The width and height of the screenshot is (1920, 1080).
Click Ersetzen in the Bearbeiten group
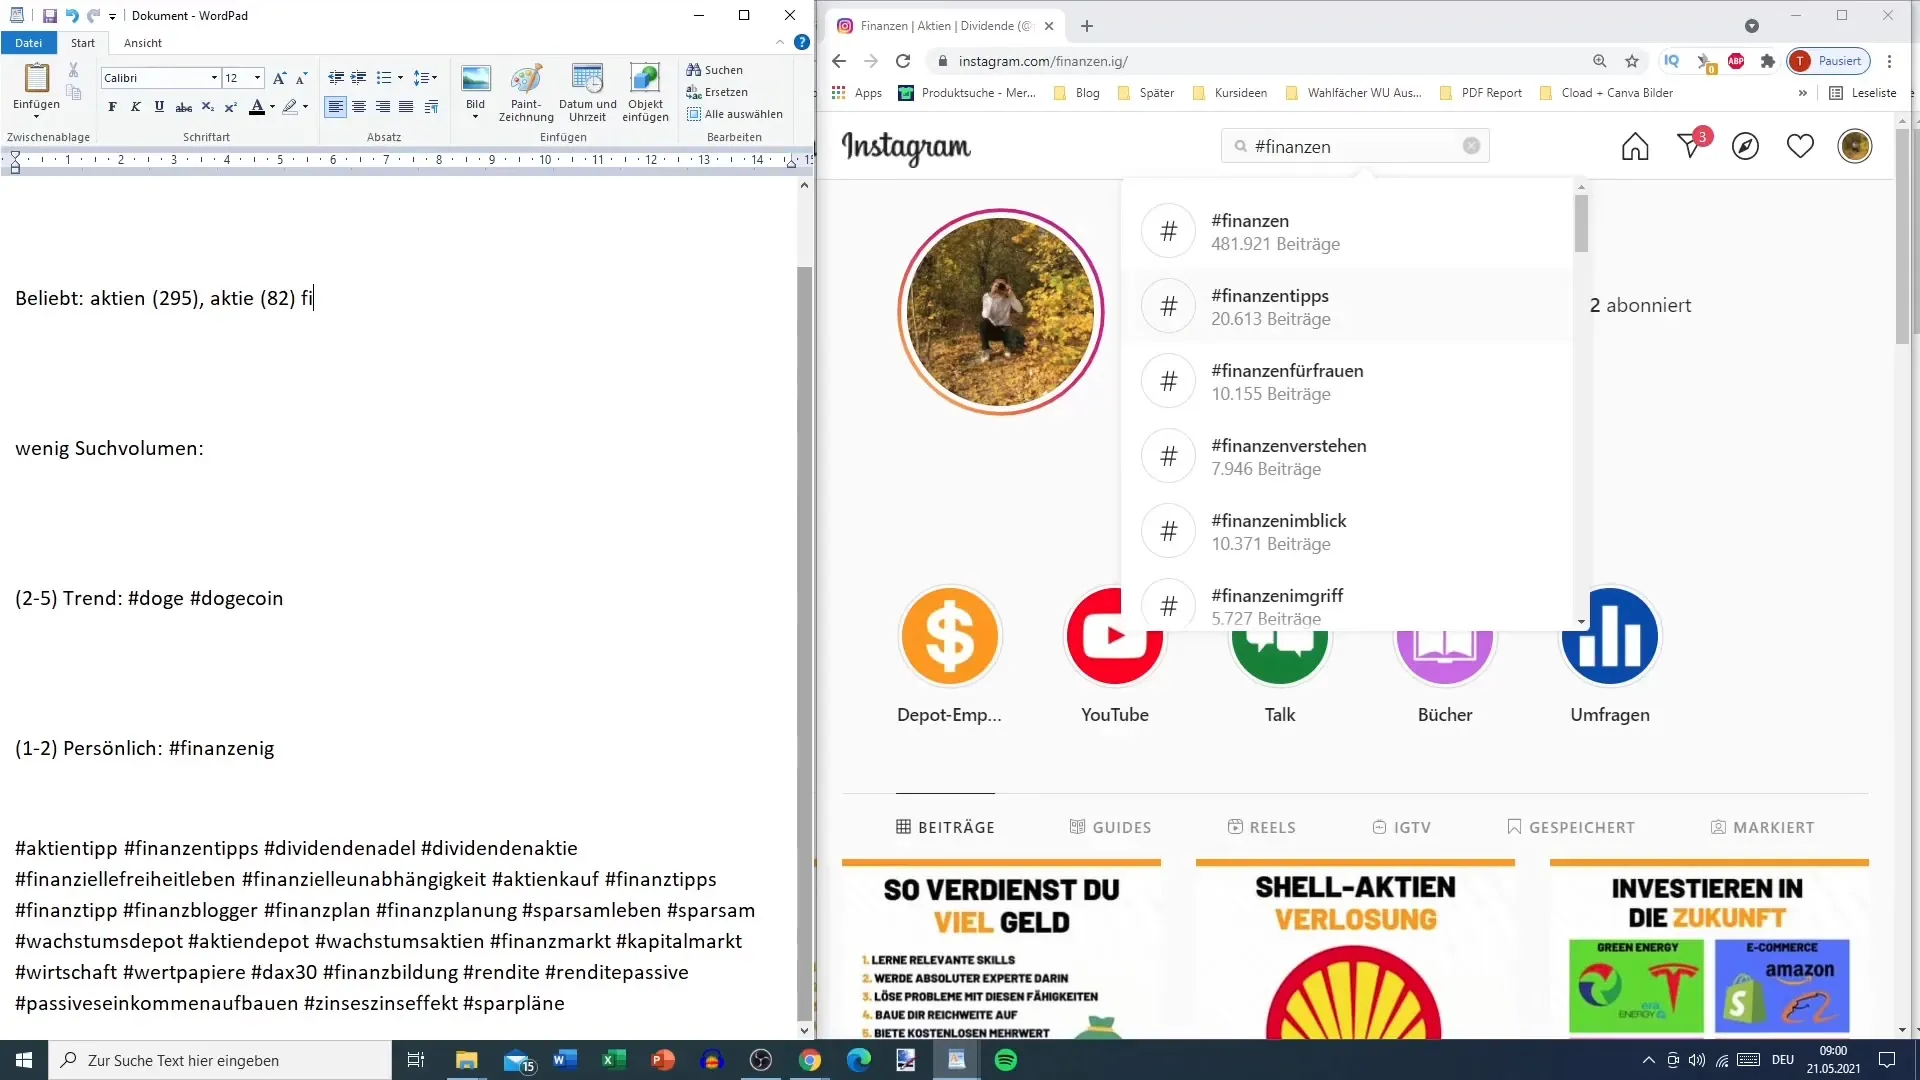[x=717, y=92]
